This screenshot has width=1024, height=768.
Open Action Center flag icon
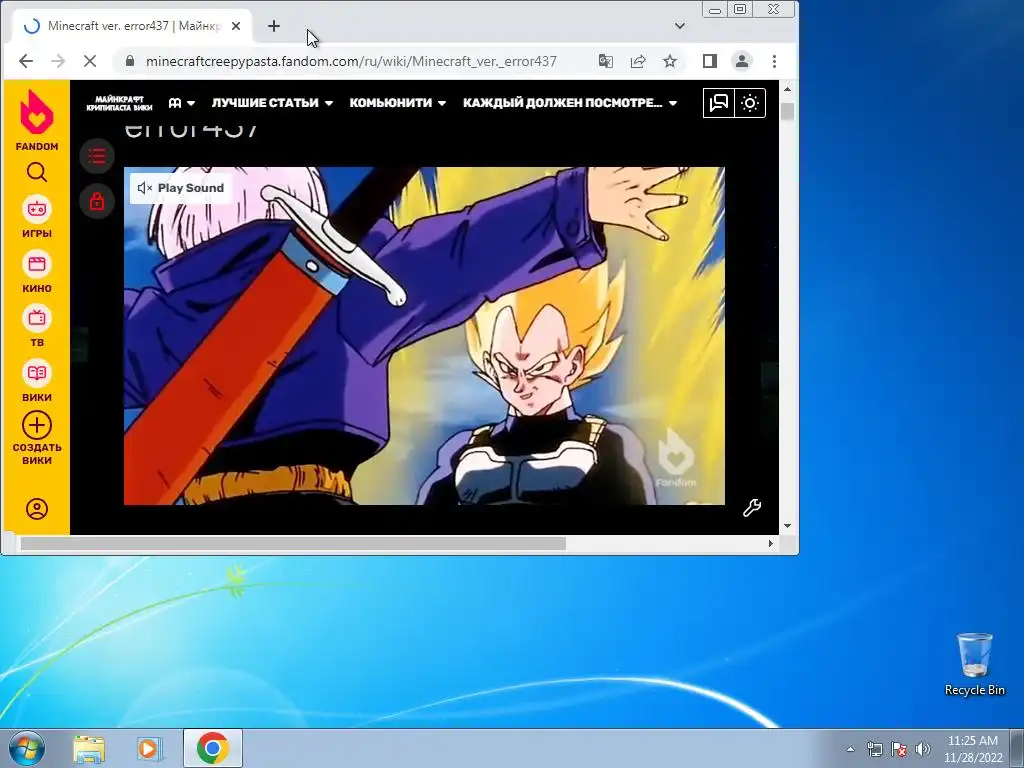(x=899, y=749)
